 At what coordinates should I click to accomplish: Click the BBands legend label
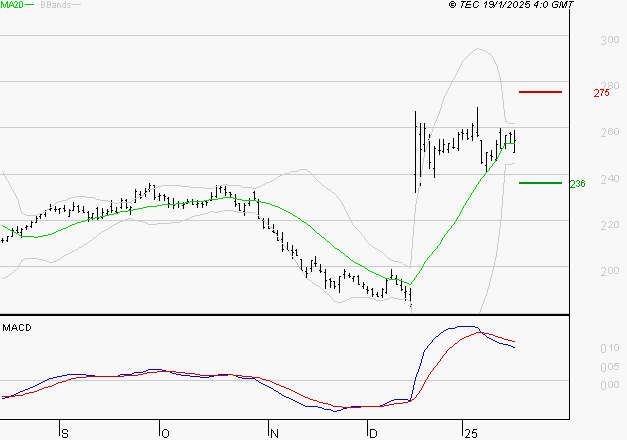(56, 5)
